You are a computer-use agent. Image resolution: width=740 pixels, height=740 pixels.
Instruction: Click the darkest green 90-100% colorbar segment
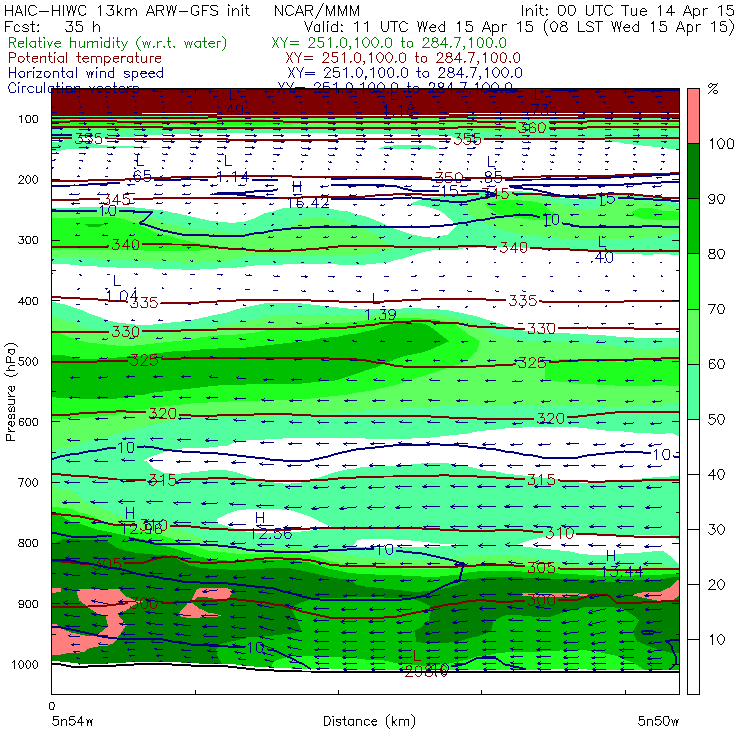tap(693, 171)
